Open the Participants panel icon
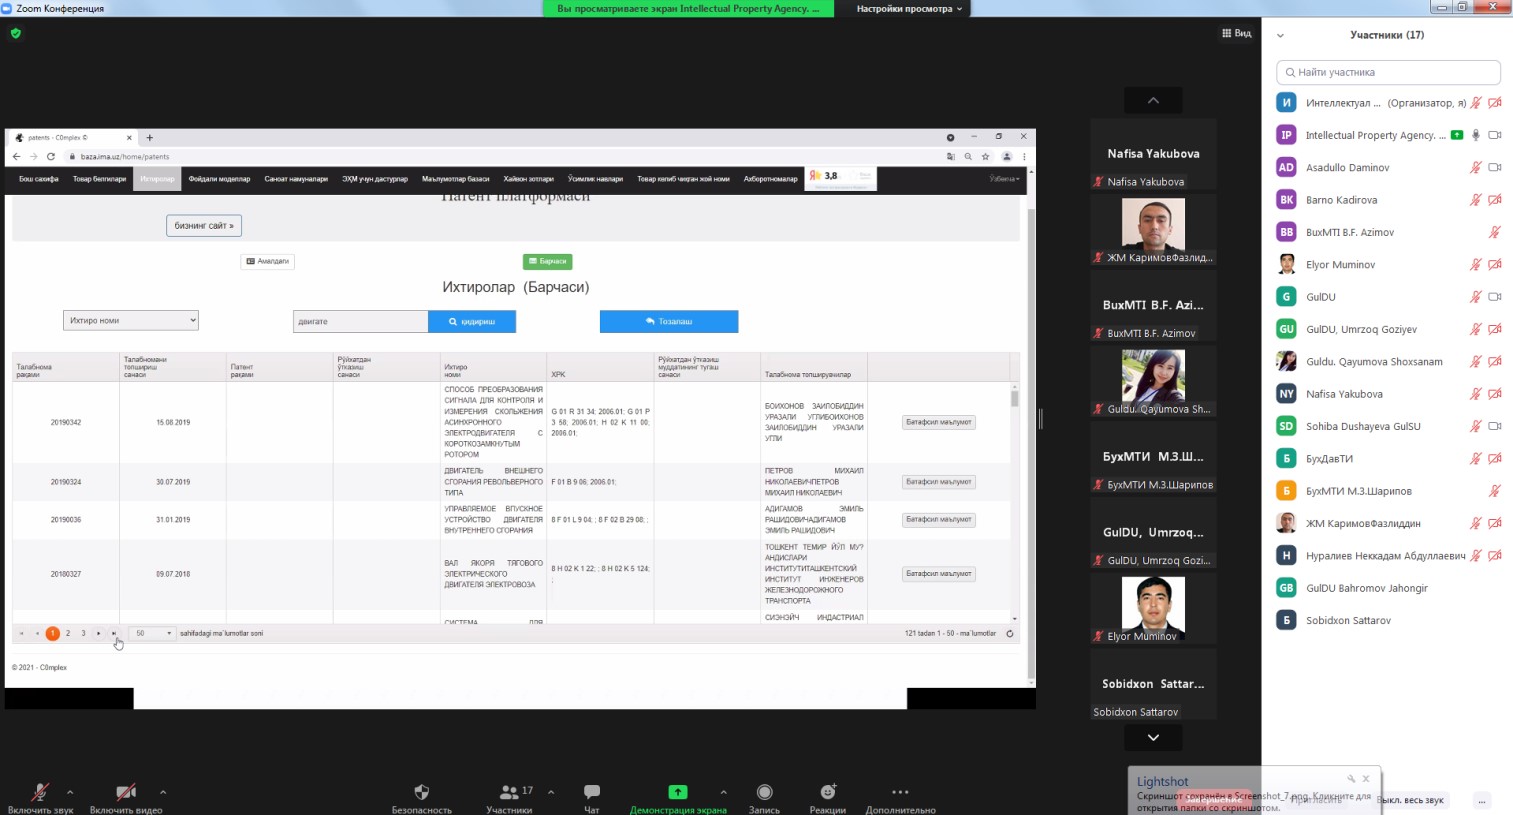This screenshot has width=1513, height=815. tap(509, 792)
